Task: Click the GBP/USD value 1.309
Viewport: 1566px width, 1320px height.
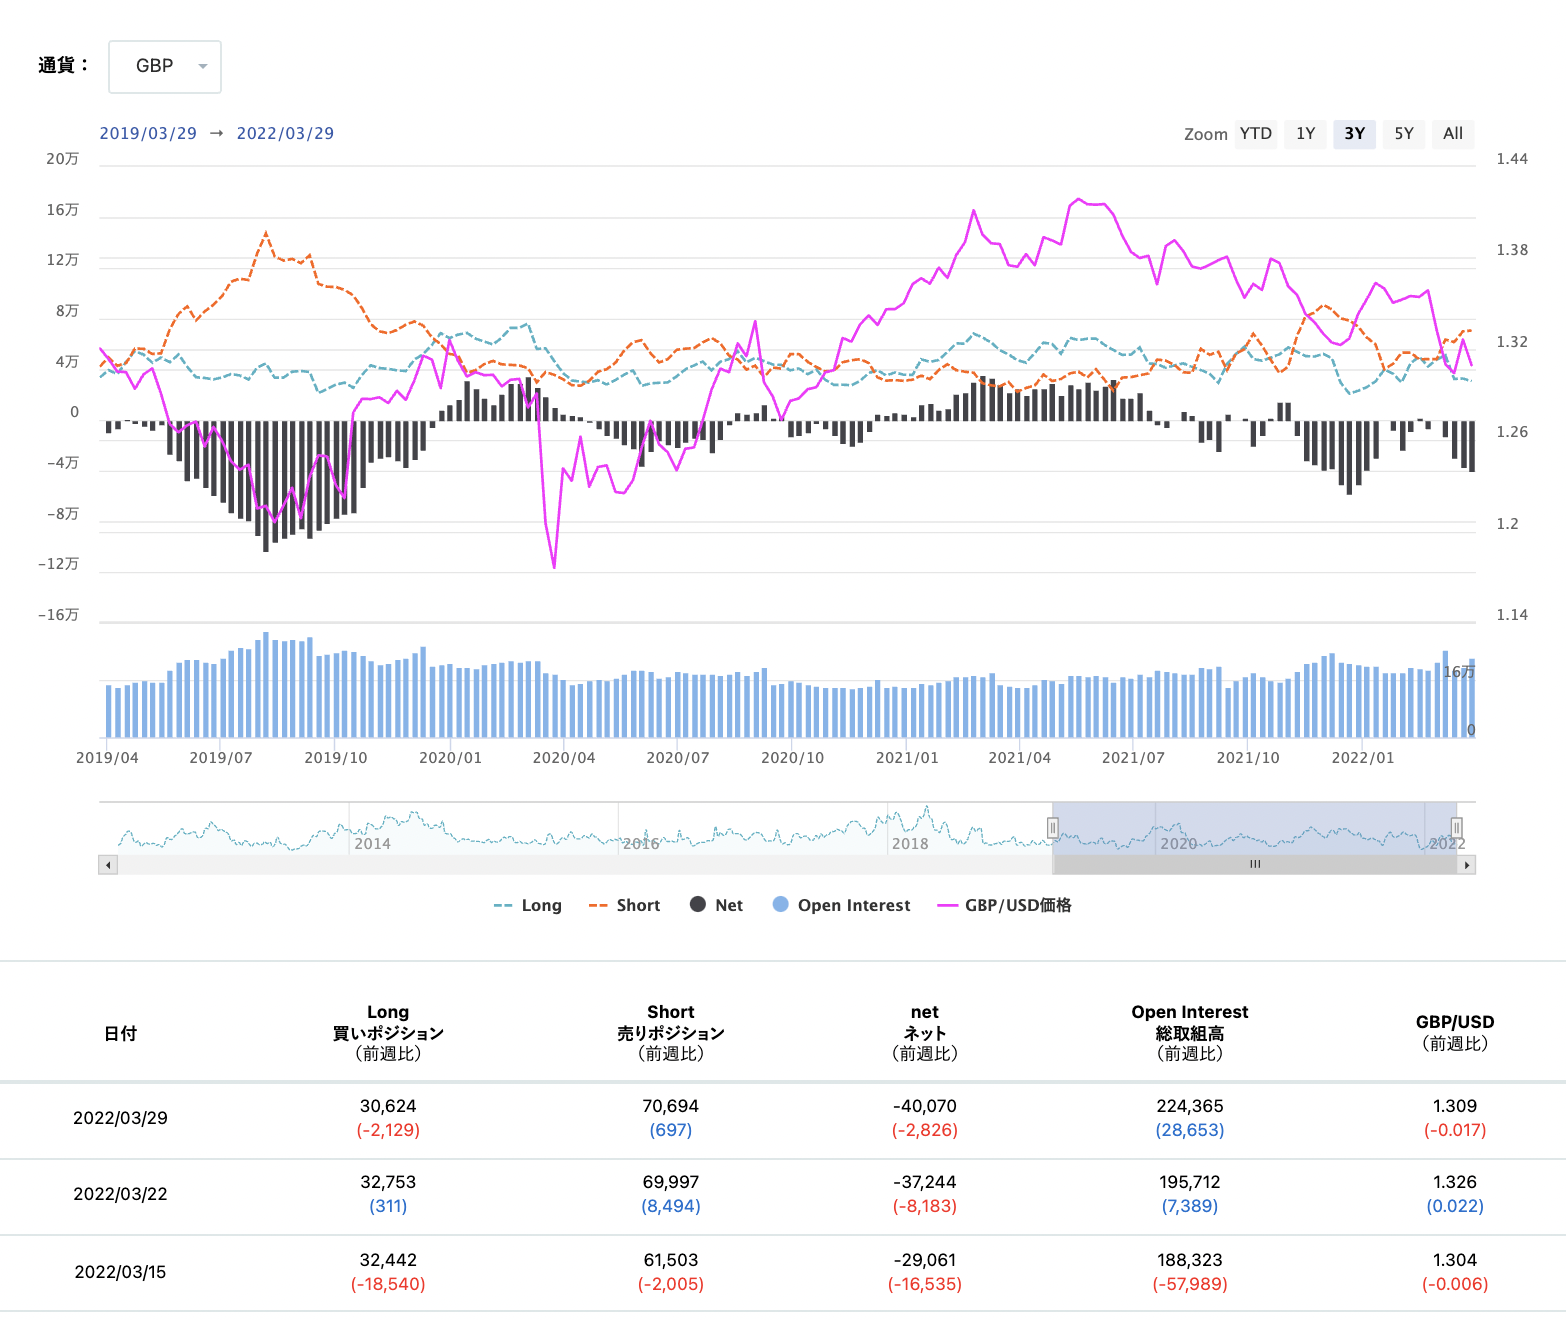Action: click(x=1455, y=1106)
